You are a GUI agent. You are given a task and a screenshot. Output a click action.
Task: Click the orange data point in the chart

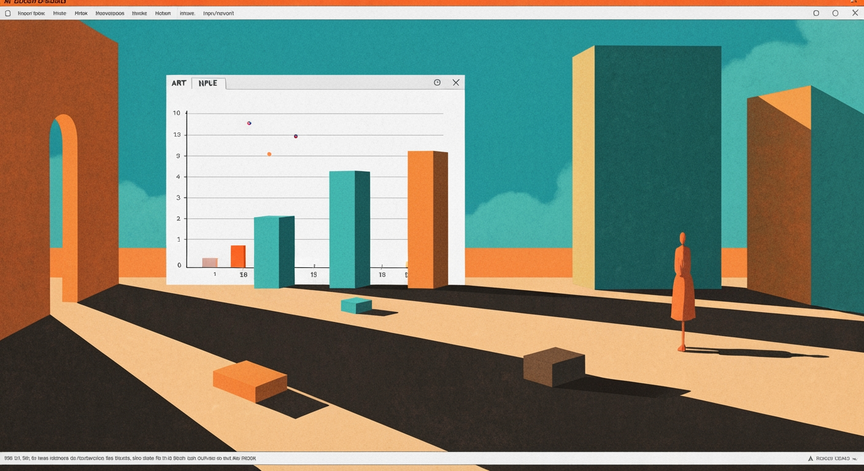[x=269, y=154]
